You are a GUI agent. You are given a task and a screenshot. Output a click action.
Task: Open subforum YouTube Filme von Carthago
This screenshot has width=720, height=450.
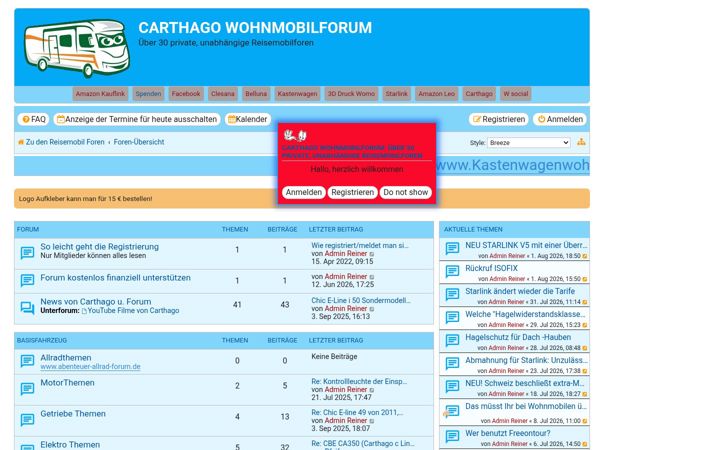coord(133,310)
